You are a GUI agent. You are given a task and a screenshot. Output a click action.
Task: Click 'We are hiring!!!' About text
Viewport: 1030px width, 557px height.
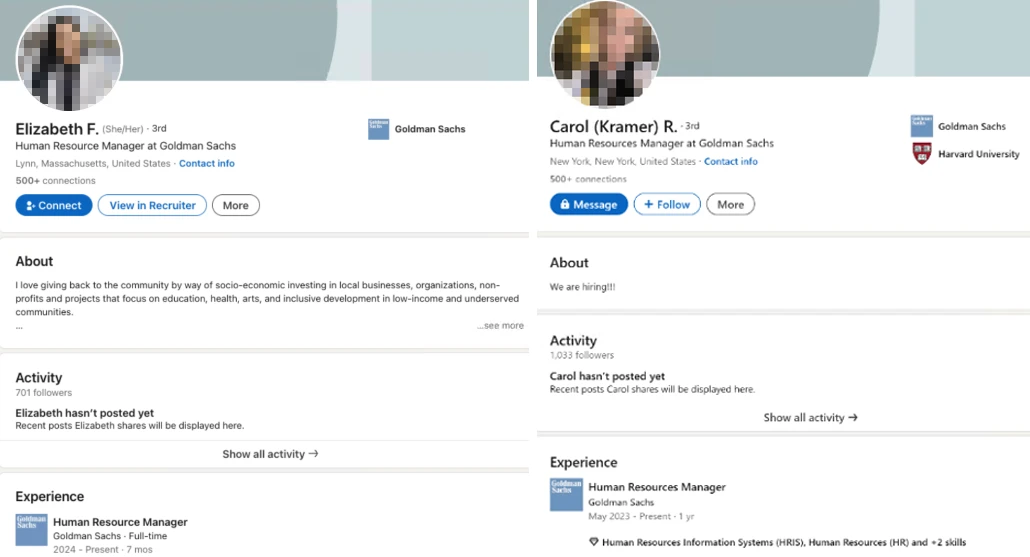point(582,287)
